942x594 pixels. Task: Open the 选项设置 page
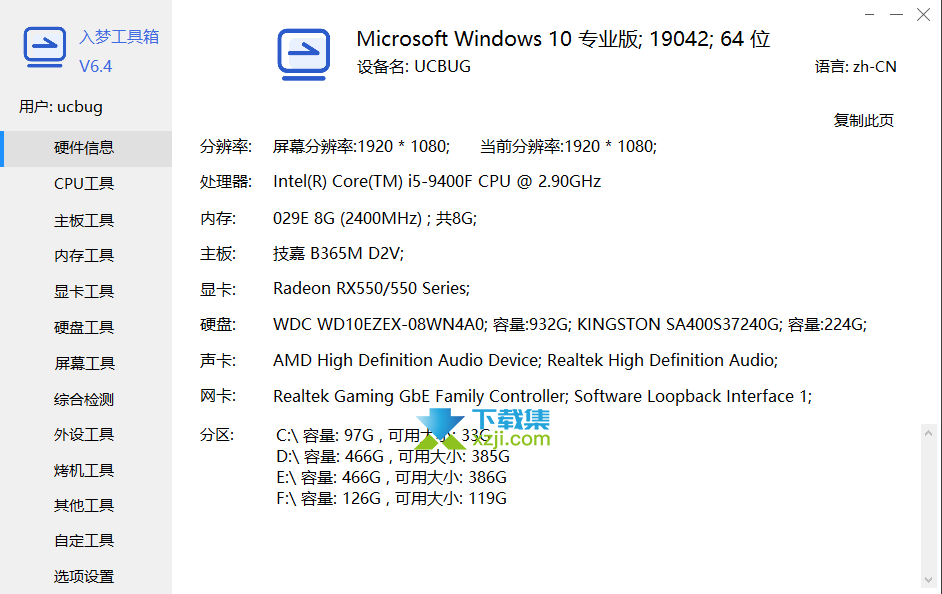click(86, 577)
